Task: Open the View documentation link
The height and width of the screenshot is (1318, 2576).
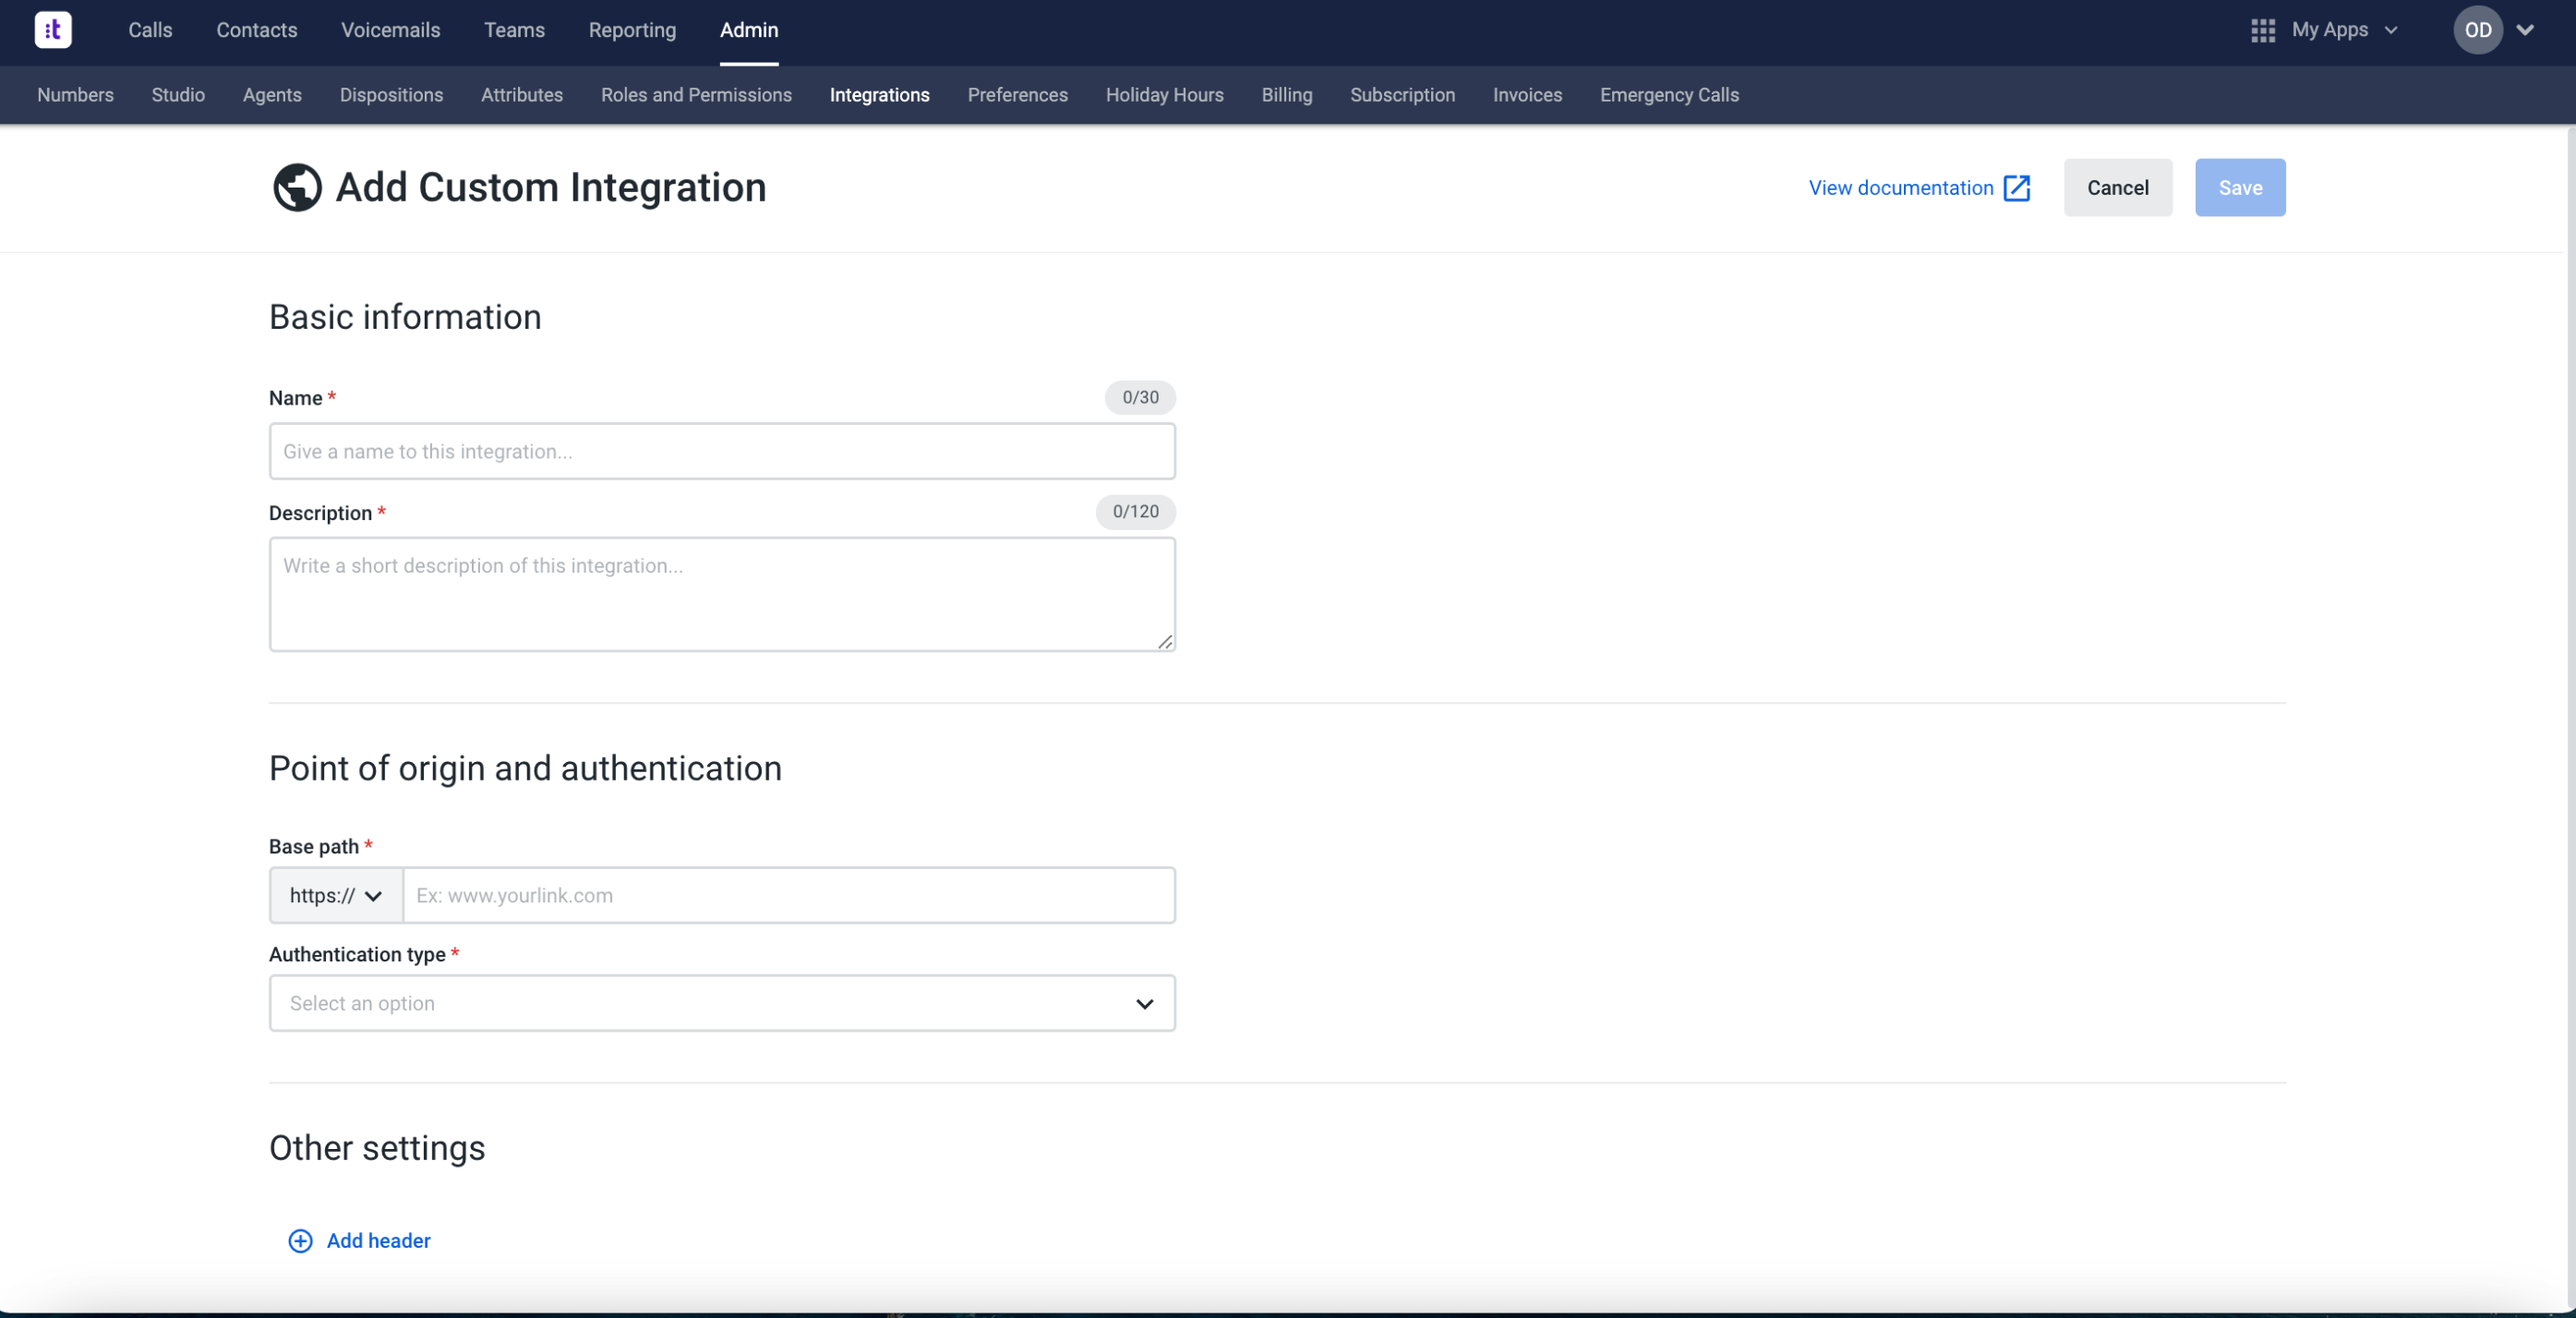Action: click(1899, 187)
